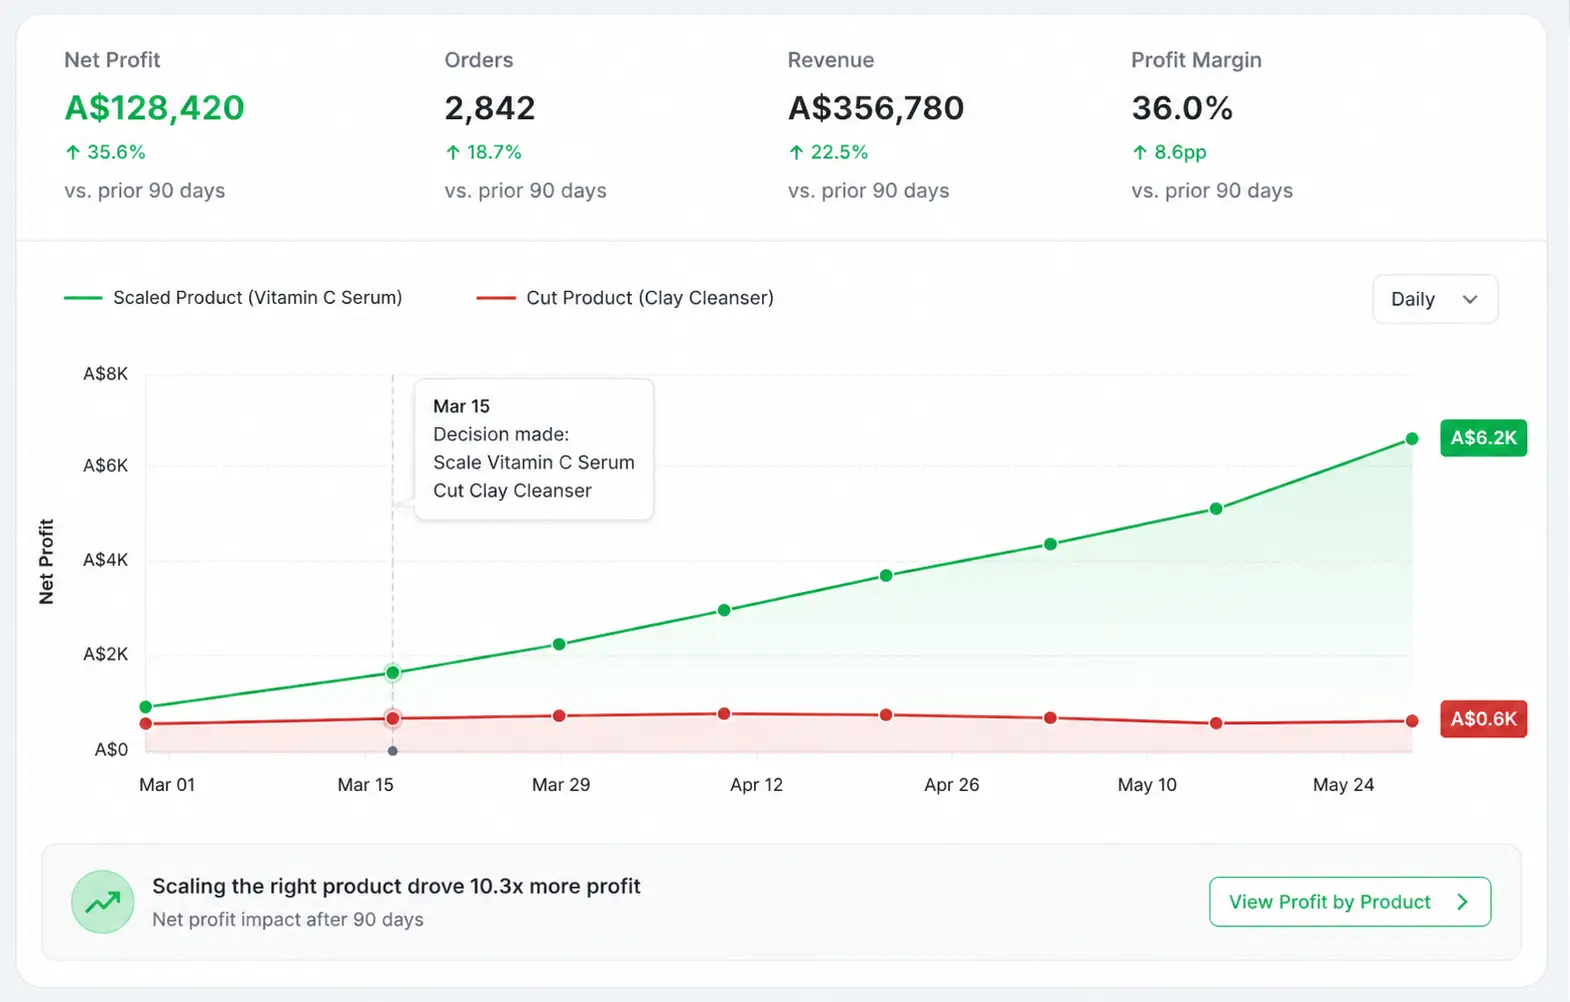Image resolution: width=1570 pixels, height=1002 pixels.
Task: Open the Daily interval dropdown
Action: point(1435,299)
